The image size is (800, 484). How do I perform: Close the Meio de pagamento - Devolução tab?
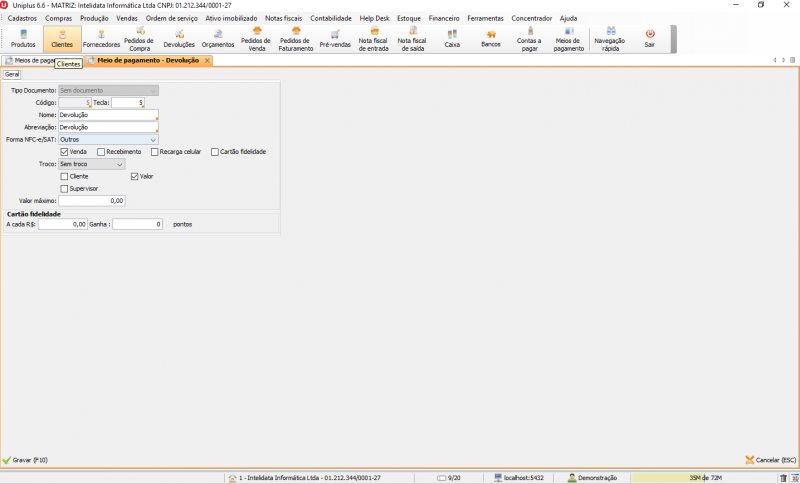coord(207,61)
